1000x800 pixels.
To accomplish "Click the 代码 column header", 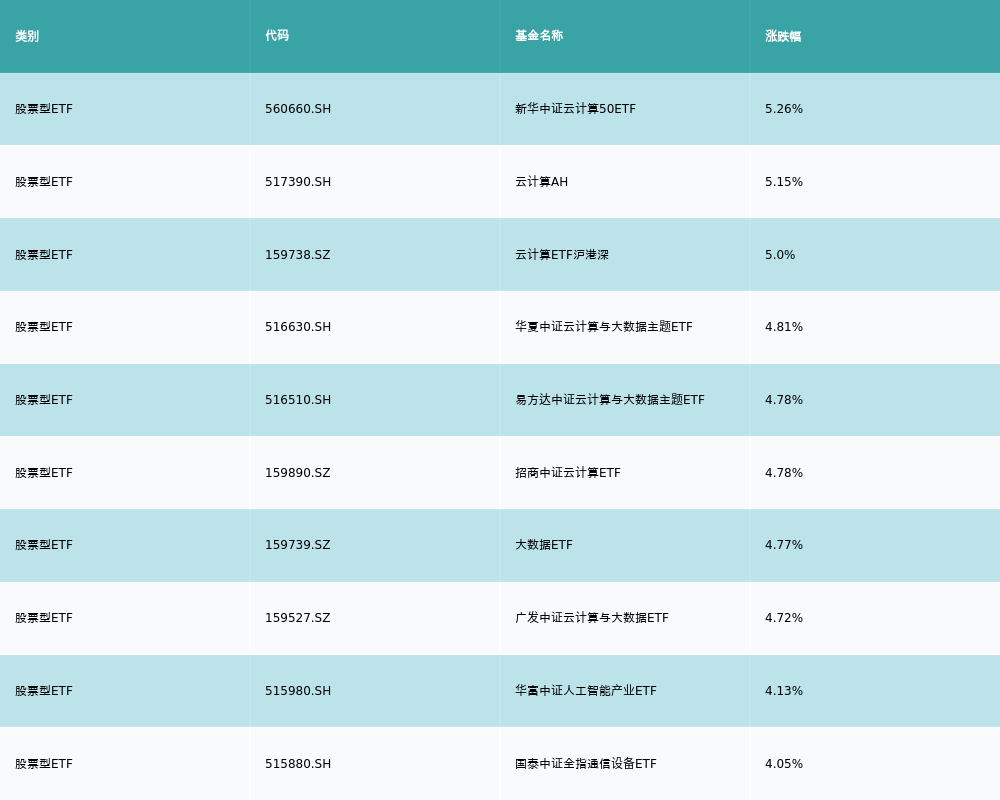I will (x=277, y=36).
